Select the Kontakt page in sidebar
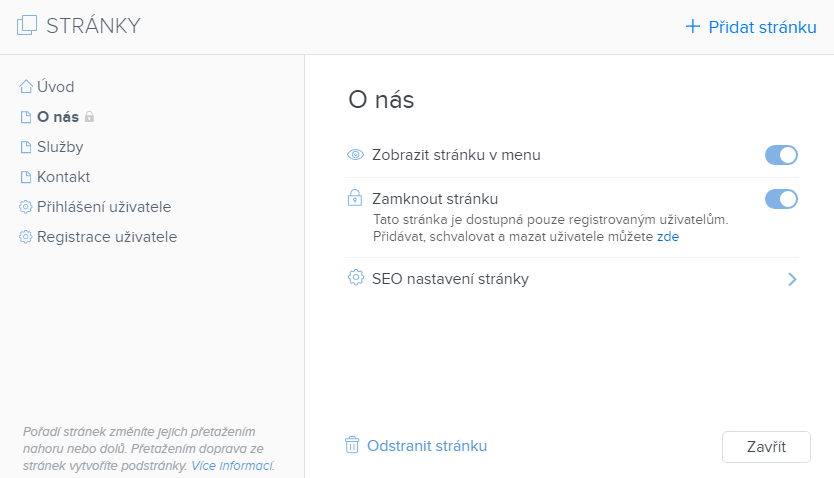 [x=63, y=177]
